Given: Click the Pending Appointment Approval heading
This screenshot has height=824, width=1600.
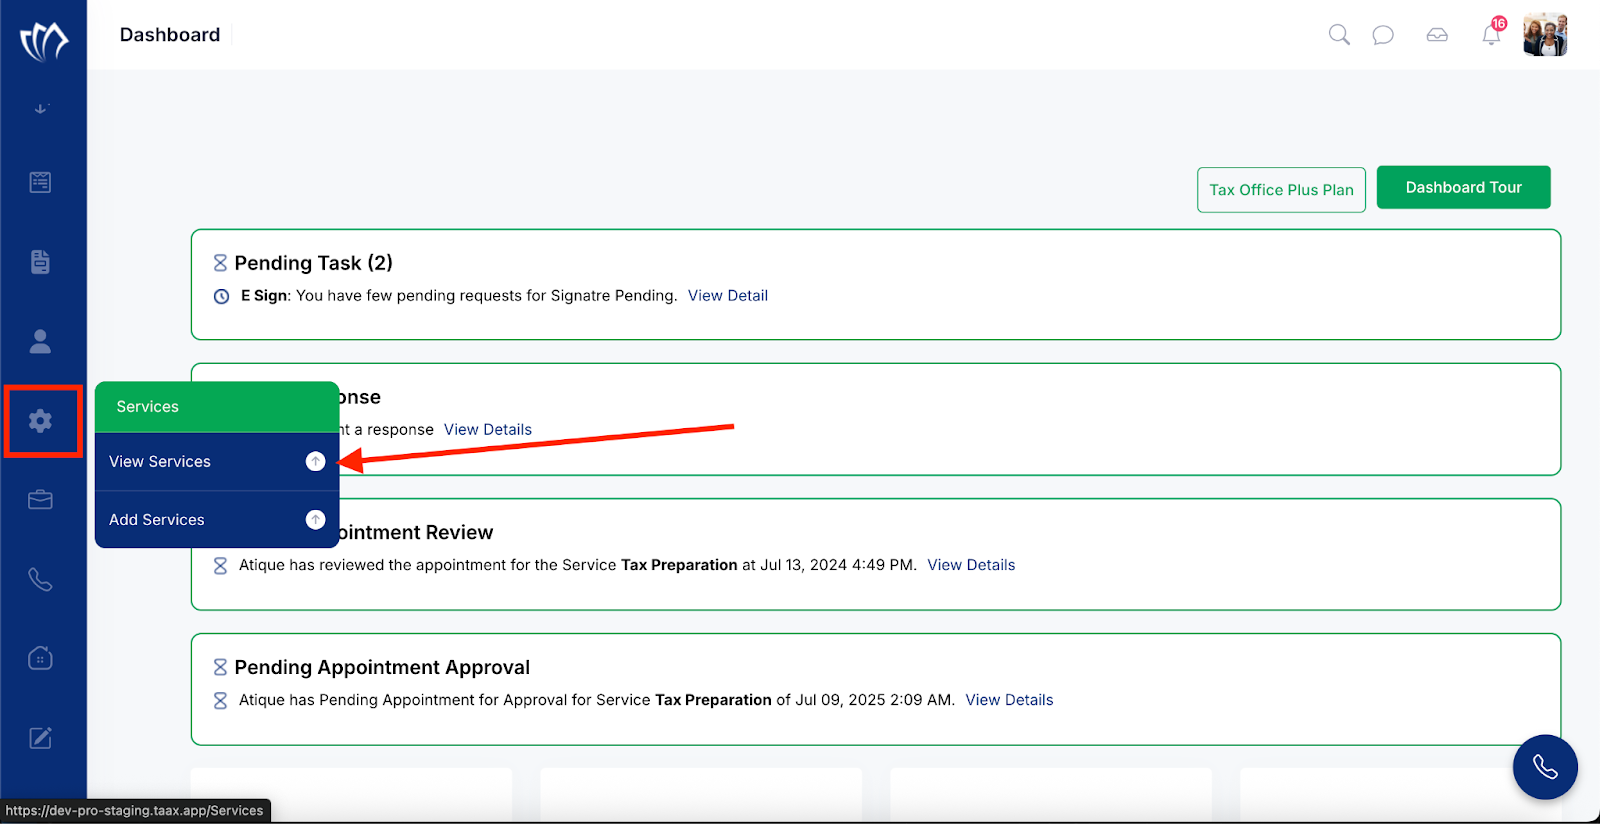Looking at the screenshot, I should tap(382, 667).
